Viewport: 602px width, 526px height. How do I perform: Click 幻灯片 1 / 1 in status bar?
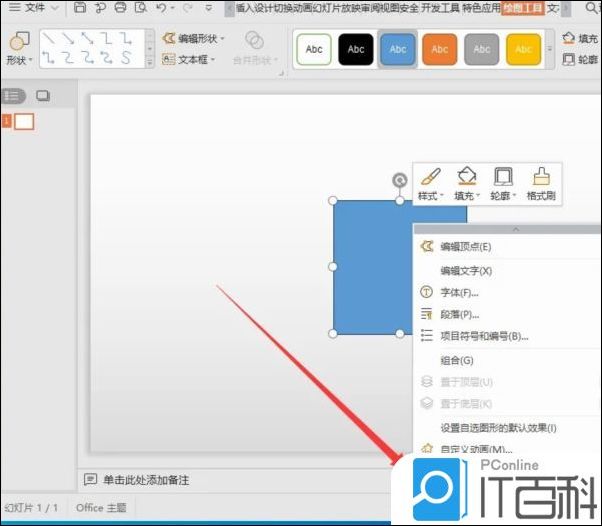click(x=31, y=508)
